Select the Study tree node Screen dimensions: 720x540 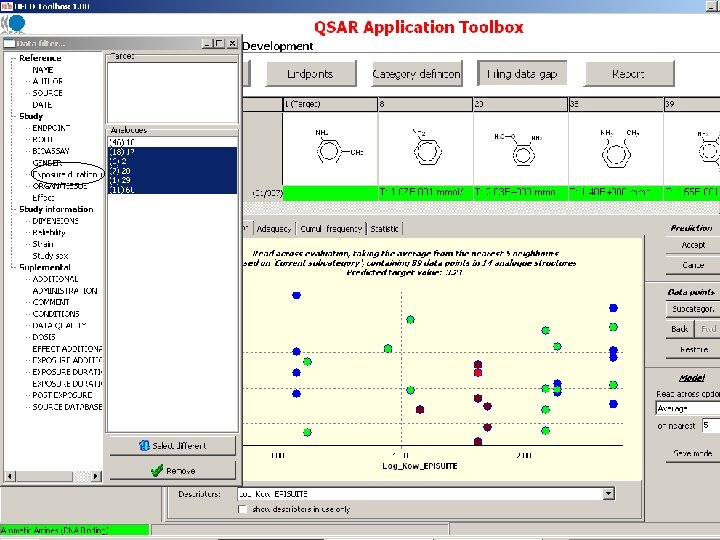click(x=31, y=116)
